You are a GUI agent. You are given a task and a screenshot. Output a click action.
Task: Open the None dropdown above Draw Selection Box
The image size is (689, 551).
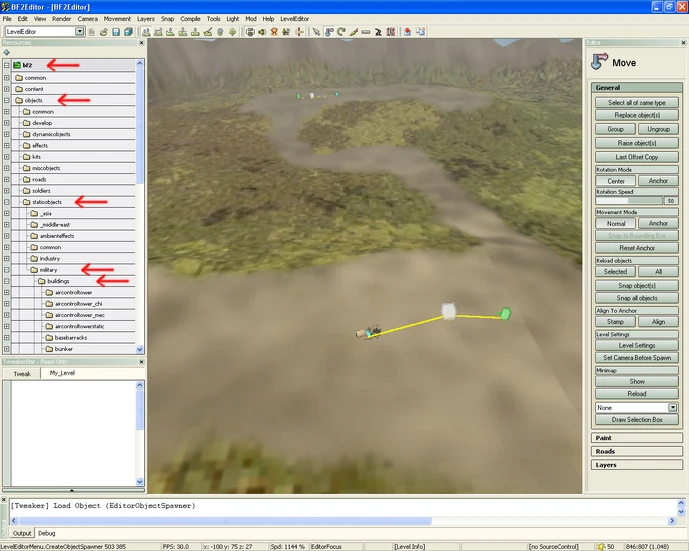coord(673,407)
